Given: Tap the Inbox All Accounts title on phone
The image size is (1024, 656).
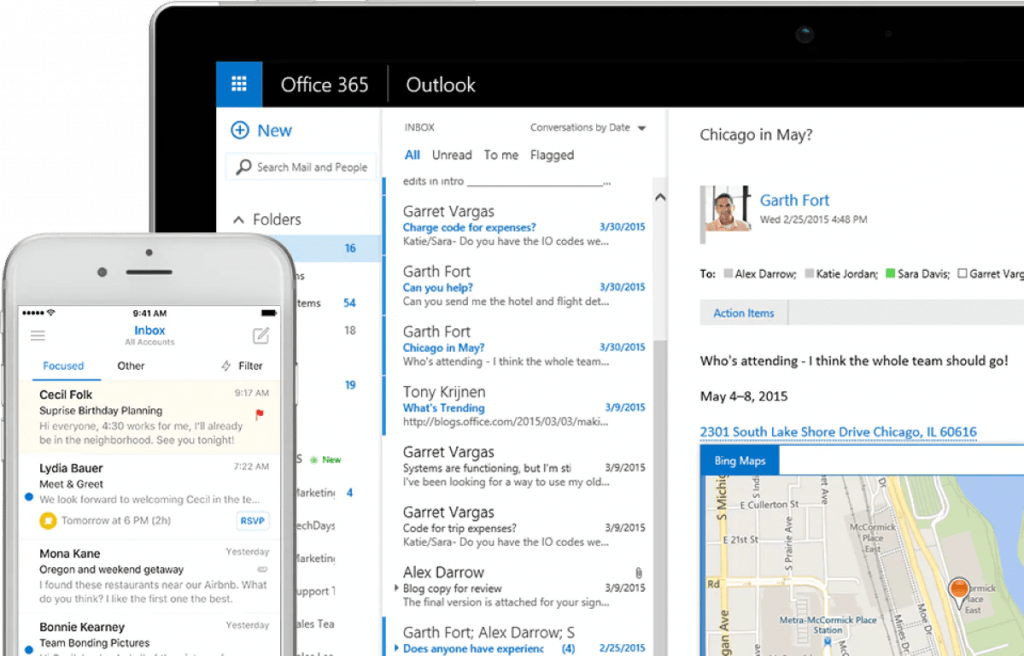Looking at the screenshot, I should 150,335.
